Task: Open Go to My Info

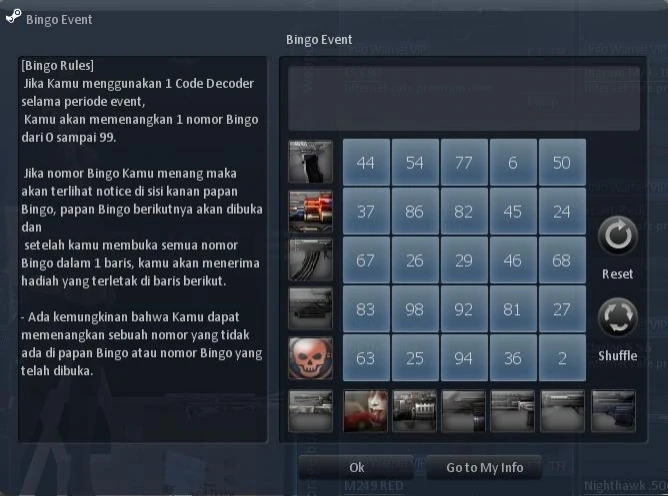Action: click(x=484, y=467)
